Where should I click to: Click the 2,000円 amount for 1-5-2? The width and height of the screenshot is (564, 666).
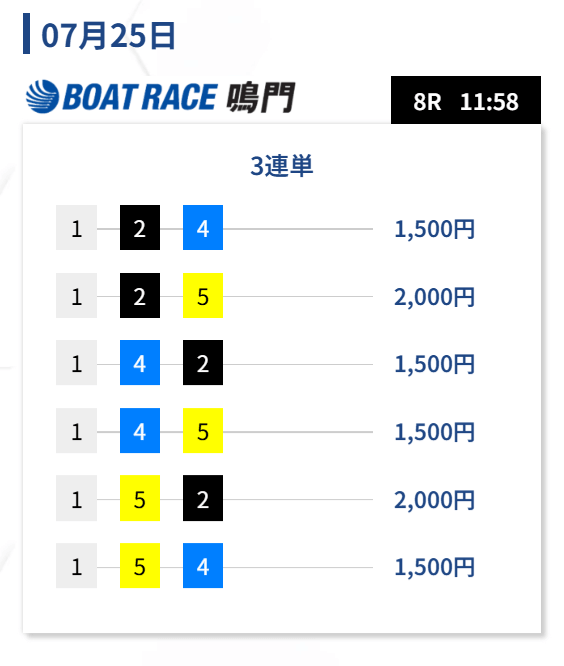434,500
